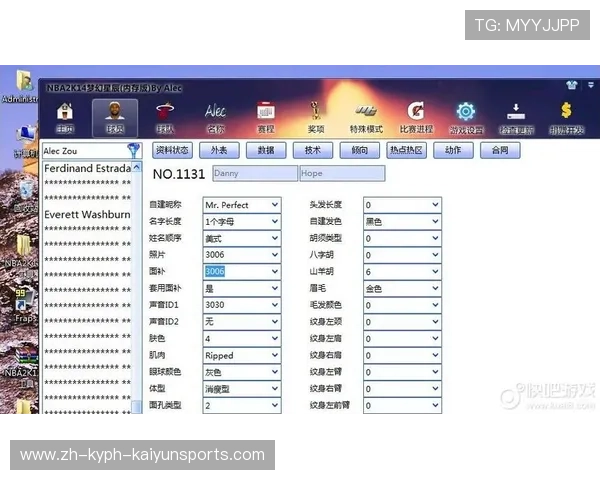Click the filter funnel icon beside search
The height and width of the screenshot is (480, 600).
(134, 150)
